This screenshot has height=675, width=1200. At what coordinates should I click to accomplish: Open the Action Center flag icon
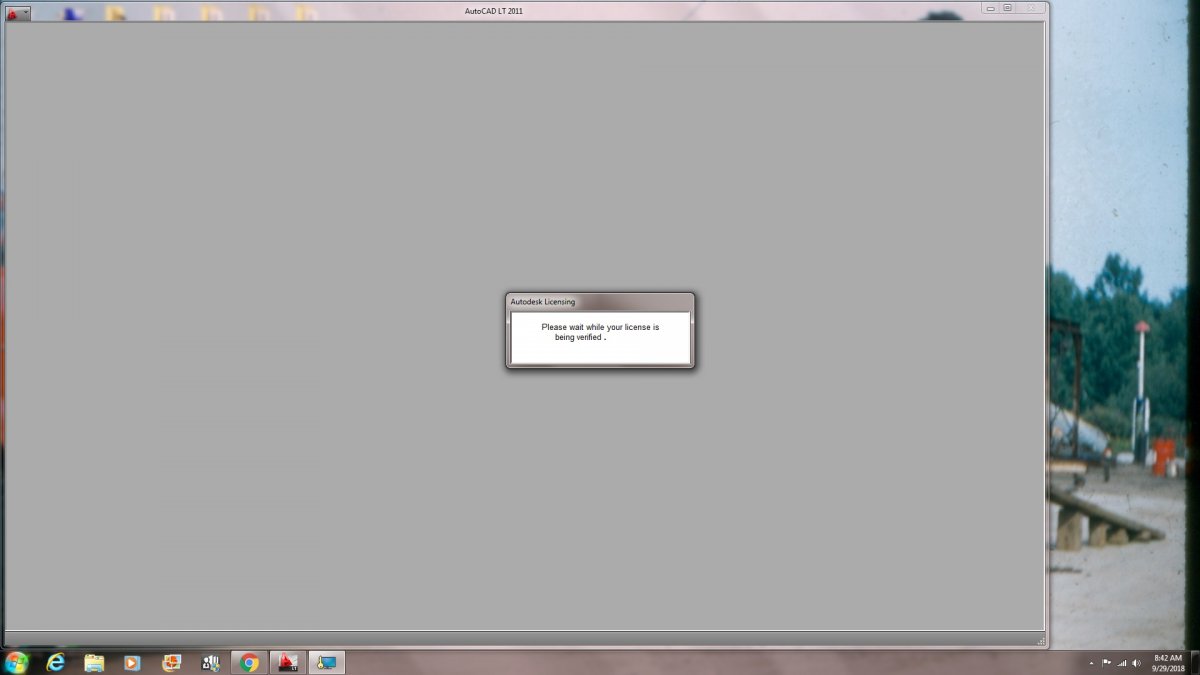[1107, 663]
